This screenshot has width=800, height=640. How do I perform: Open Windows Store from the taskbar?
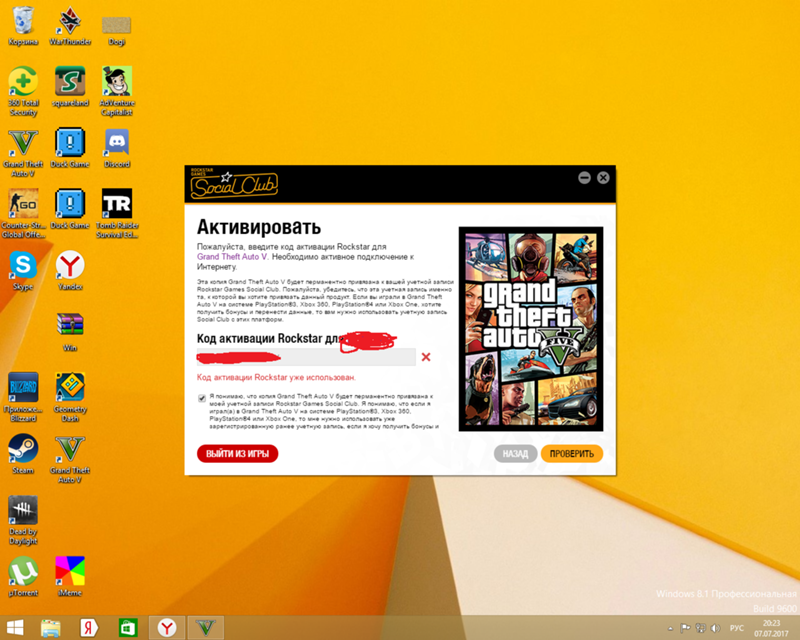click(x=128, y=628)
